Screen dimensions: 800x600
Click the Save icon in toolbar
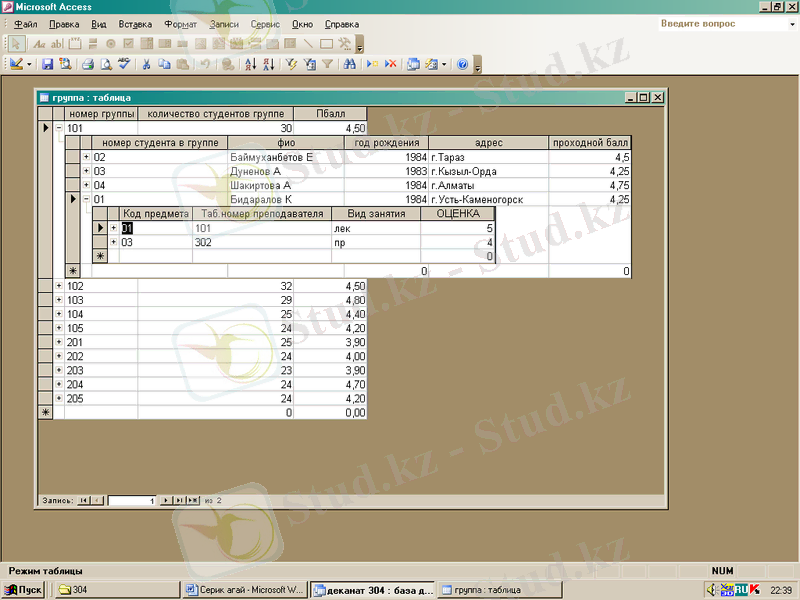[x=47, y=64]
